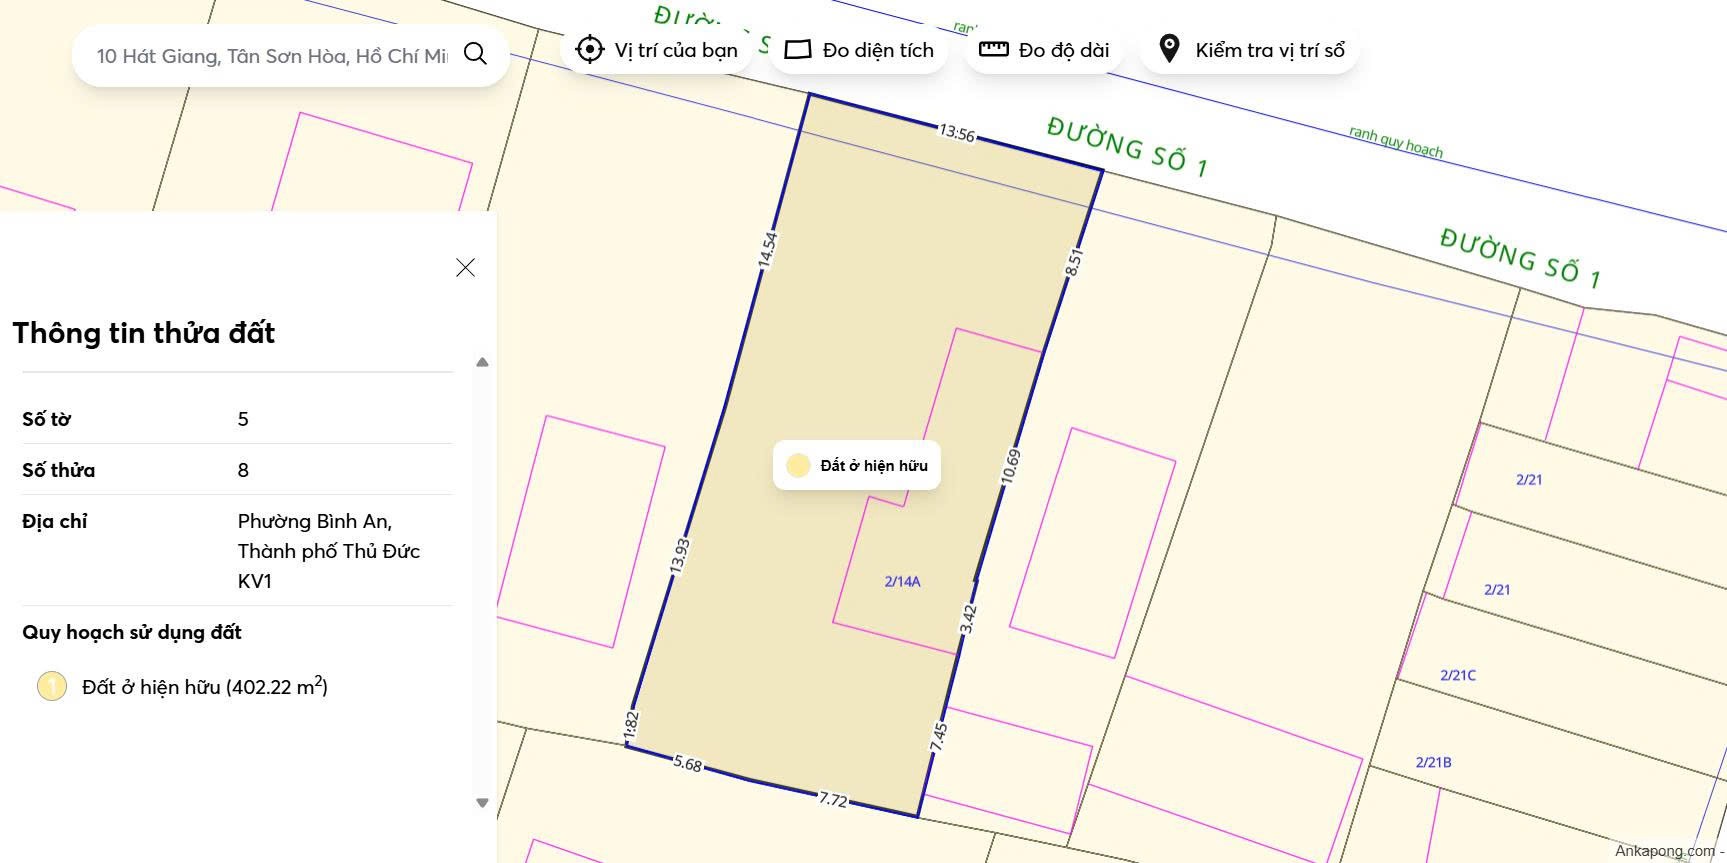
Task: Click the rectangle area measure icon
Action: [x=798, y=50]
